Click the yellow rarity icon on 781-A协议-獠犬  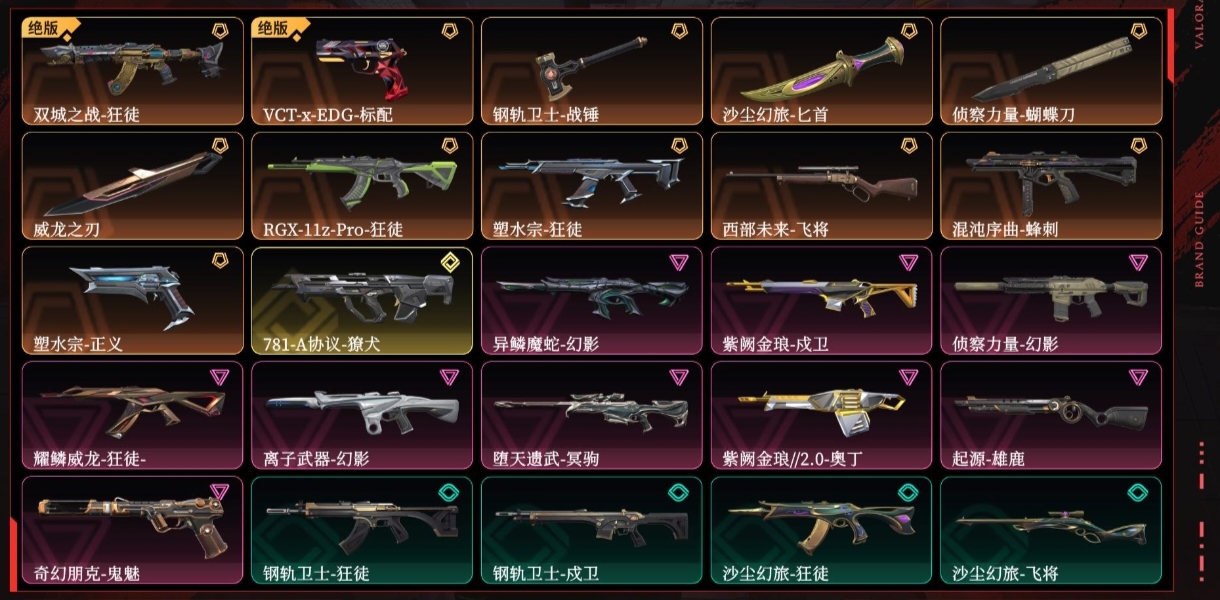point(449,261)
